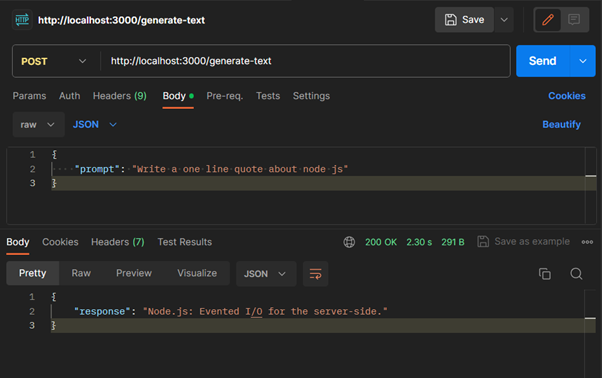The height and width of the screenshot is (378, 602).
Task: Open the POST method dropdown
Action: [x=54, y=61]
